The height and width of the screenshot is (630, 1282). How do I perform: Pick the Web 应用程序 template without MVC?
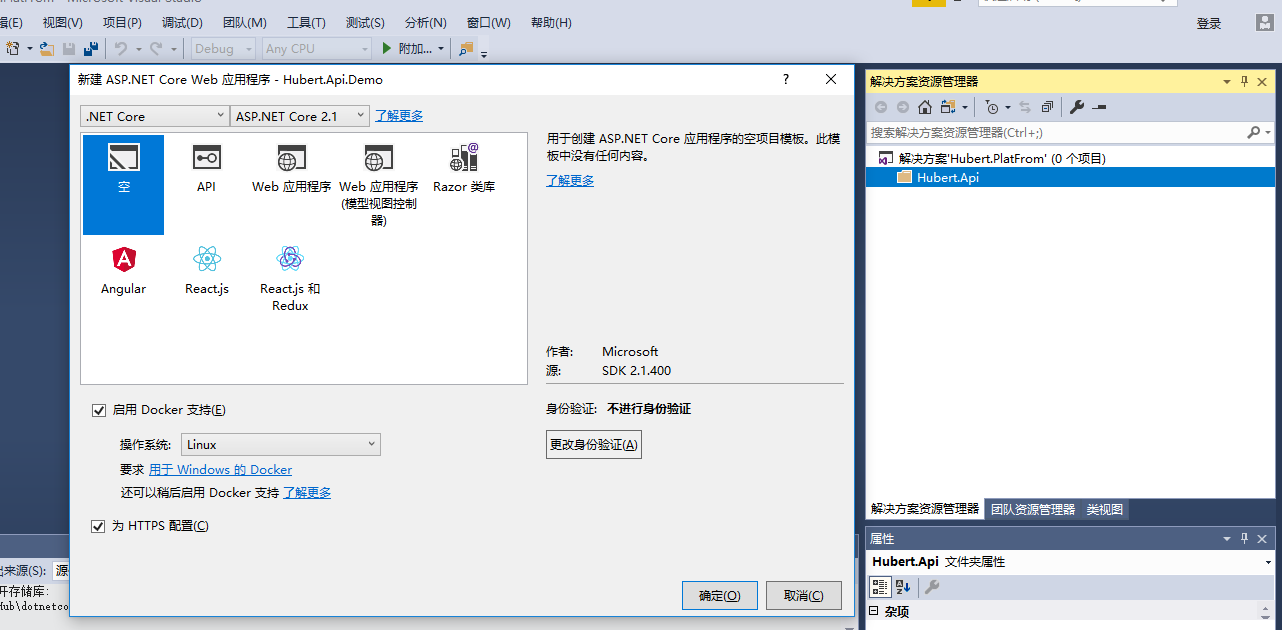(x=291, y=168)
